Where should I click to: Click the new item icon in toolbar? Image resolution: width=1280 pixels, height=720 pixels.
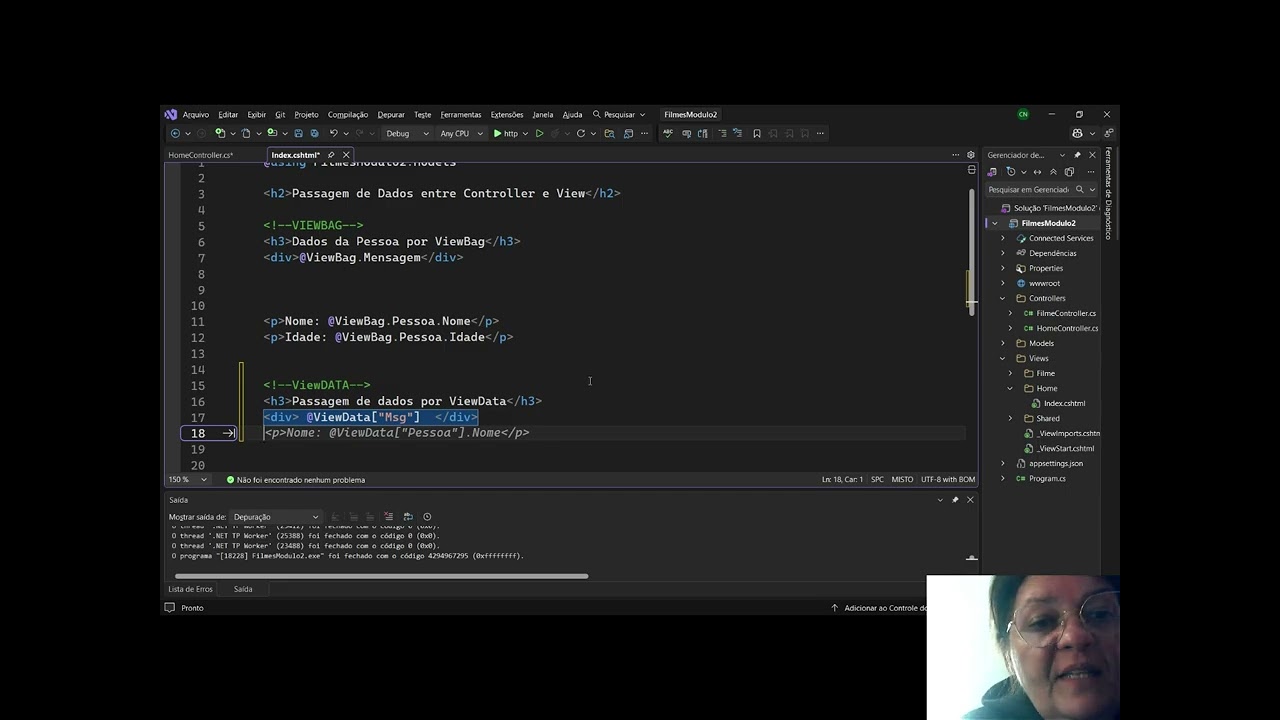click(220, 133)
